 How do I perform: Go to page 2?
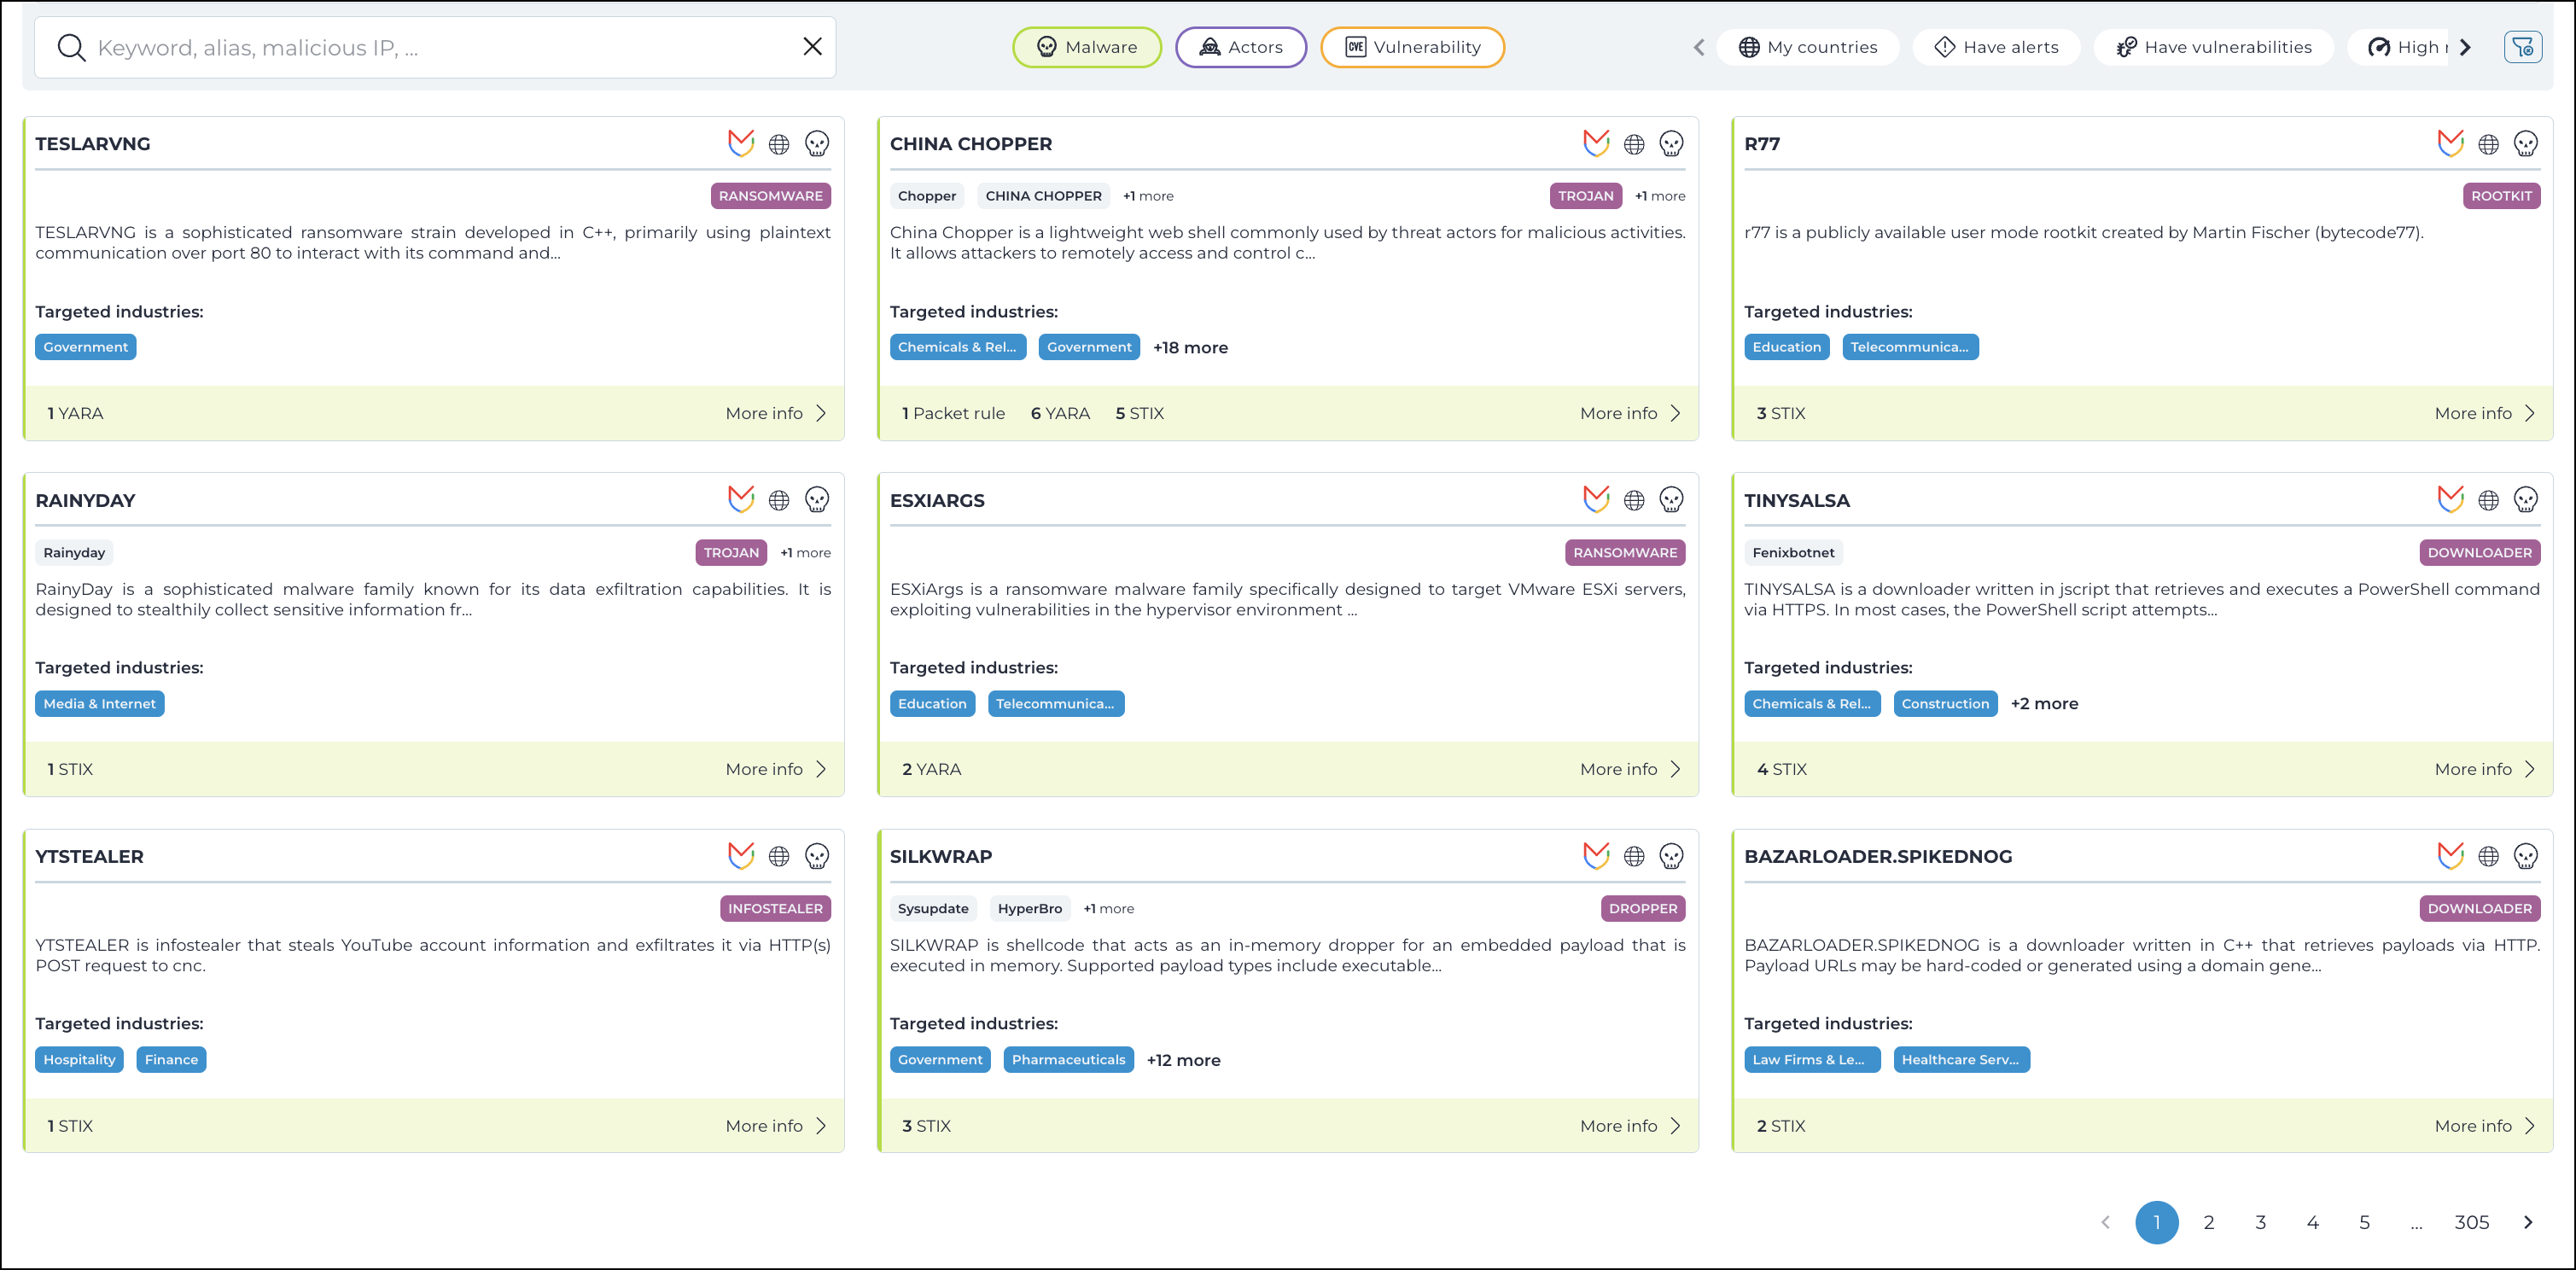coord(2209,1222)
